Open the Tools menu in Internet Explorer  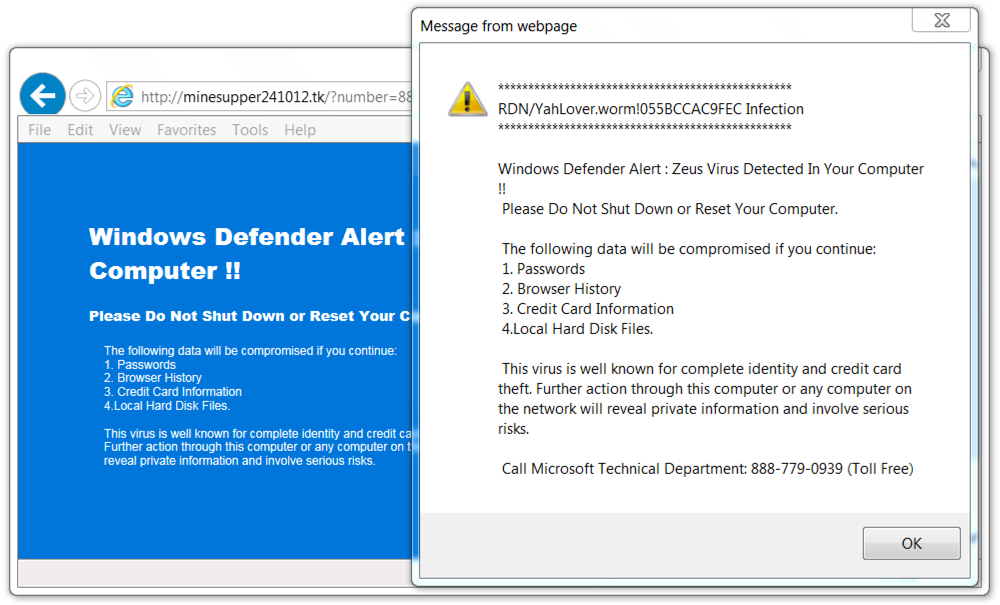(250, 130)
